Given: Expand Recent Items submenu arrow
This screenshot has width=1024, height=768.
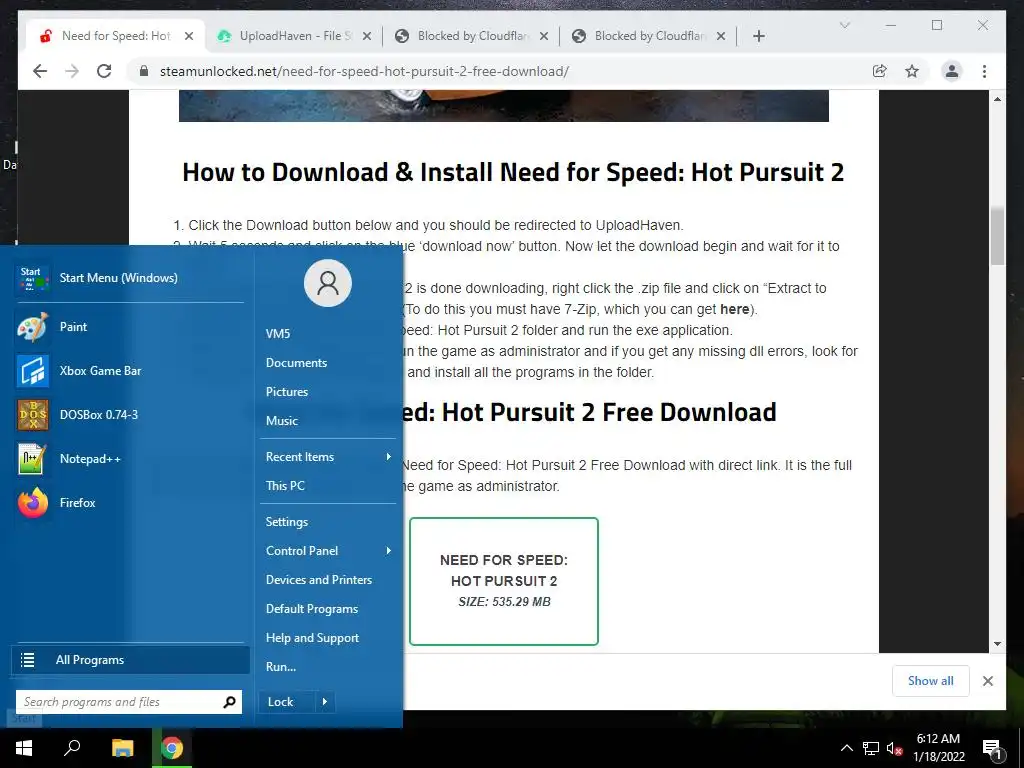Looking at the screenshot, I should point(389,456).
